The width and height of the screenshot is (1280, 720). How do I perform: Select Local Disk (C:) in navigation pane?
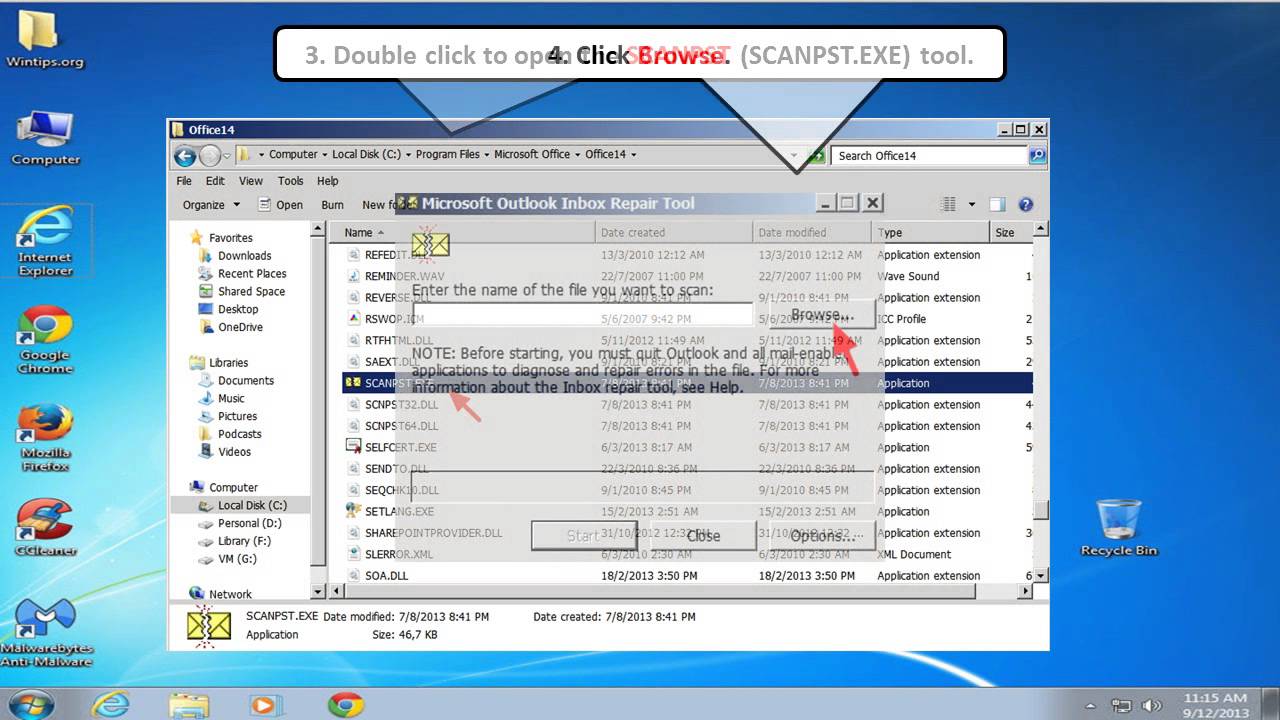pos(252,506)
